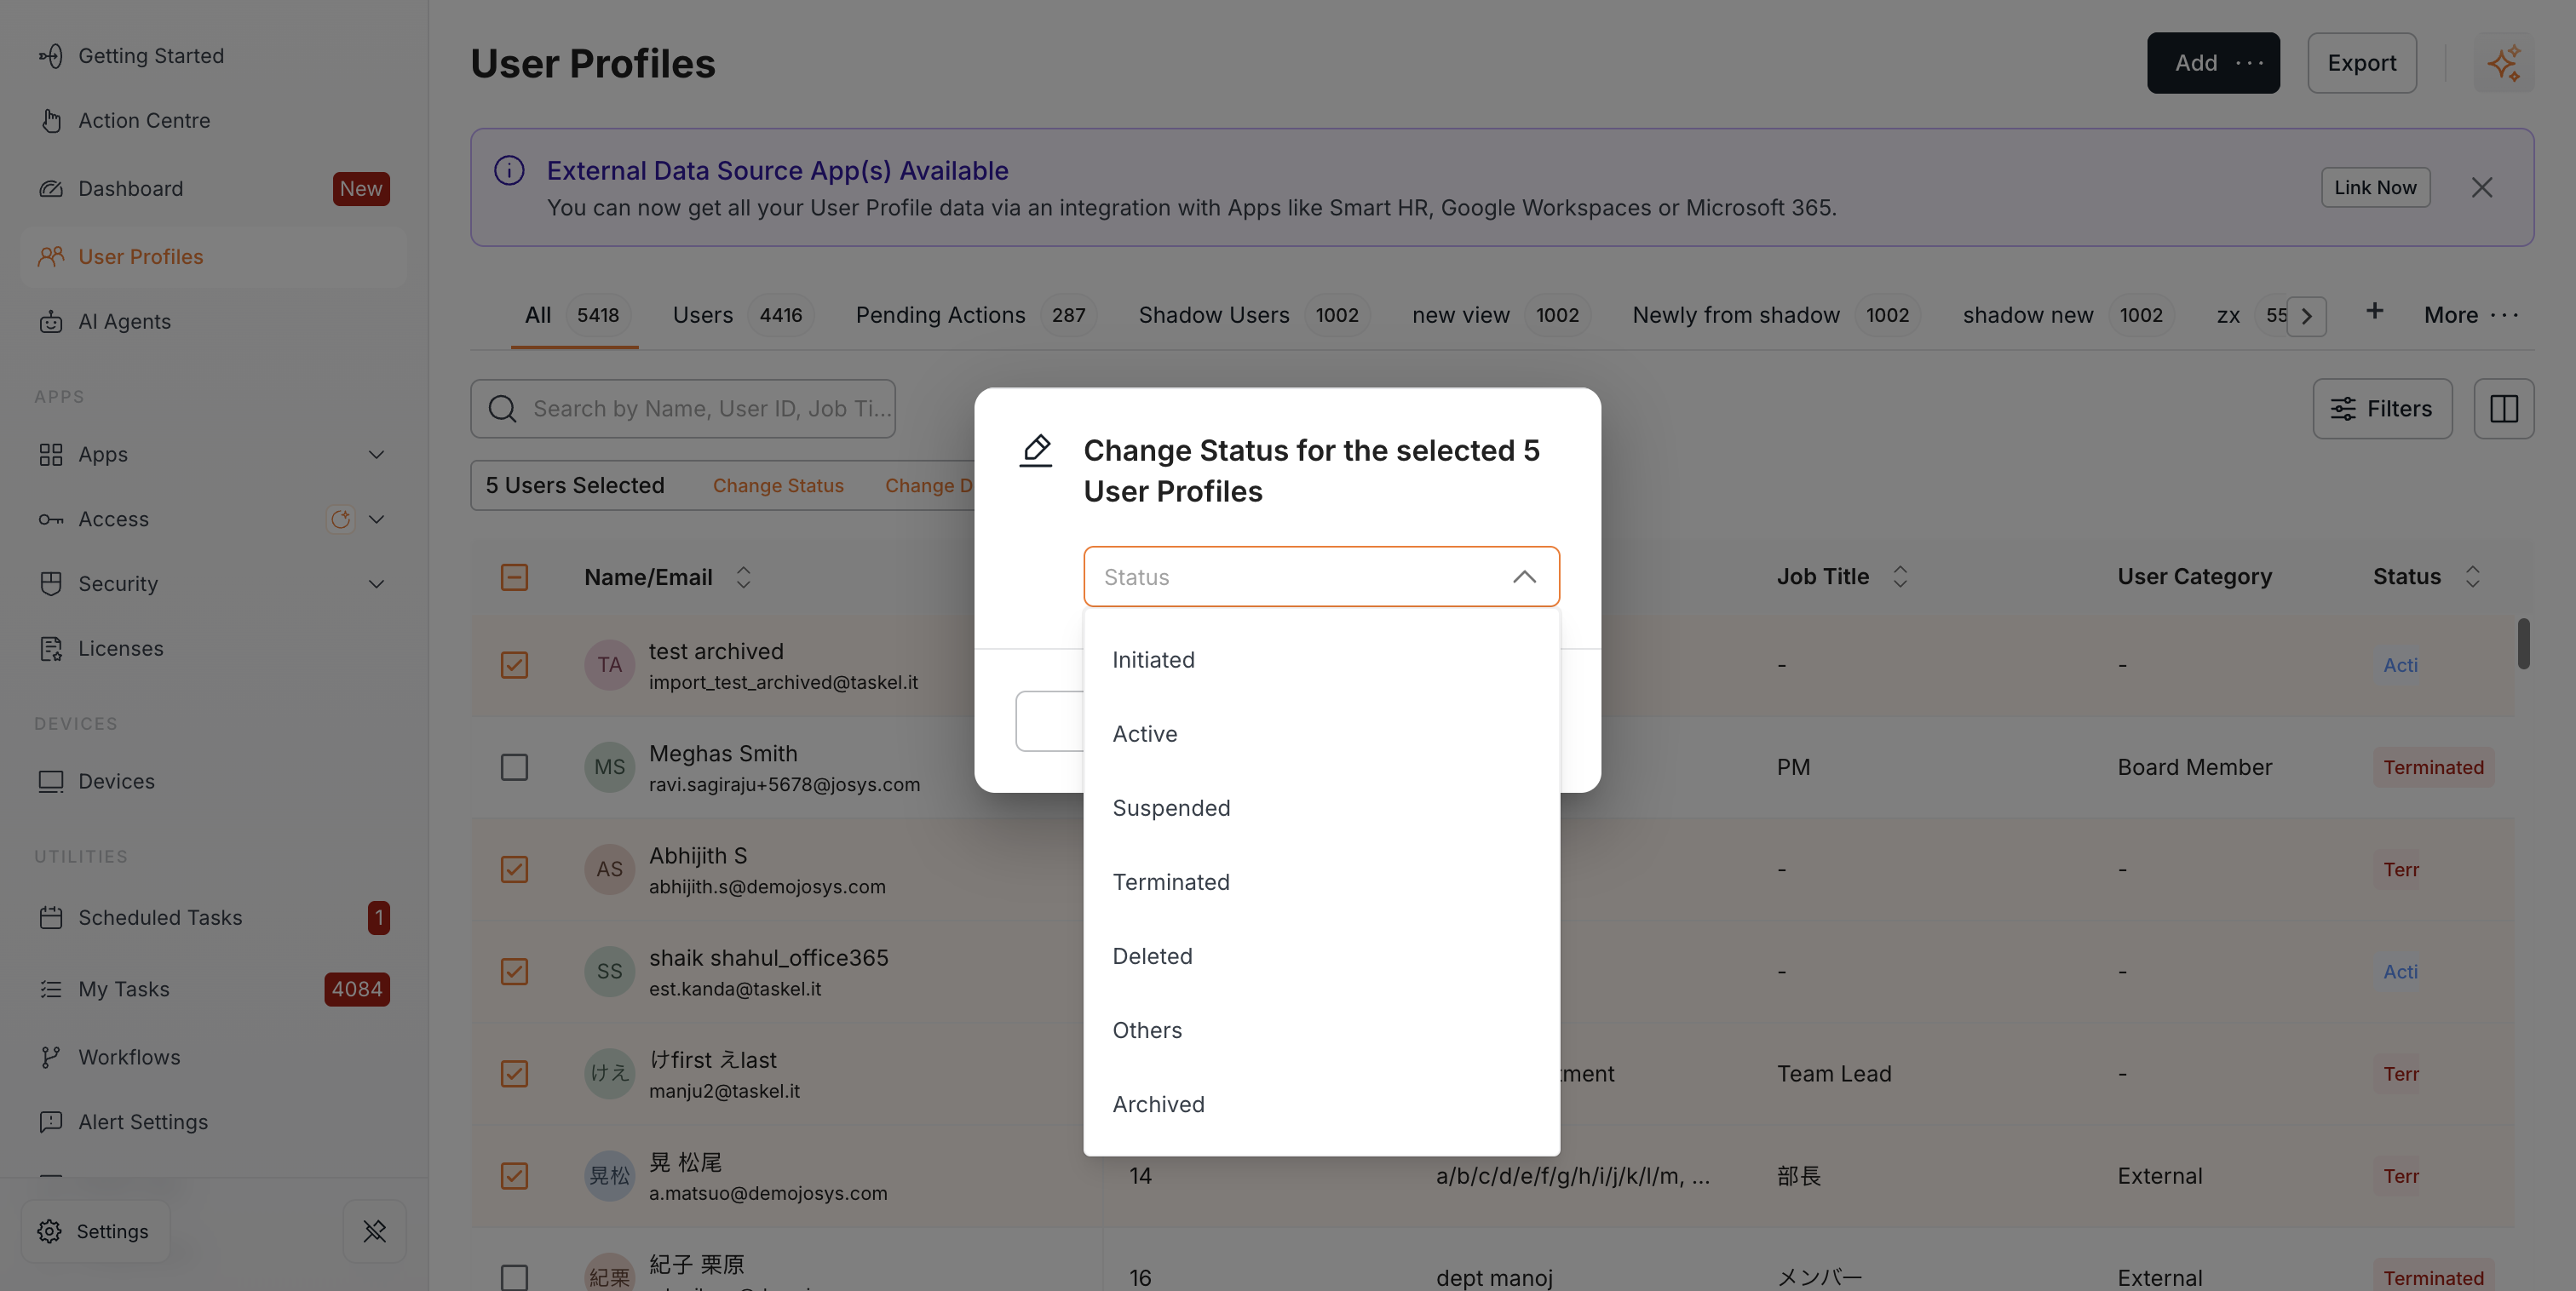Select Active from status list
The height and width of the screenshot is (1291, 2576).
point(1321,734)
